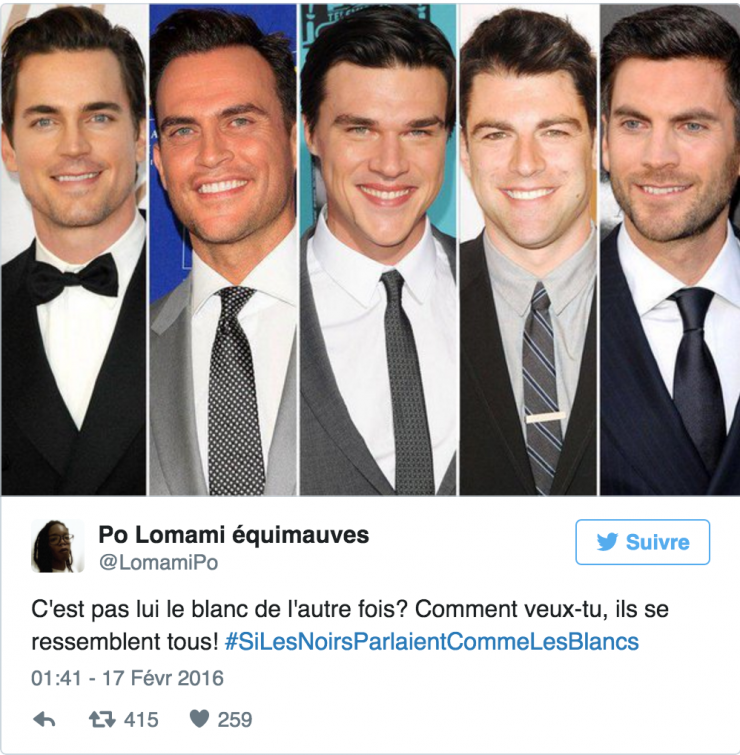Open the tweet timestamp 01:41 - 17 Févr 2016
740x755 pixels.
127,678
